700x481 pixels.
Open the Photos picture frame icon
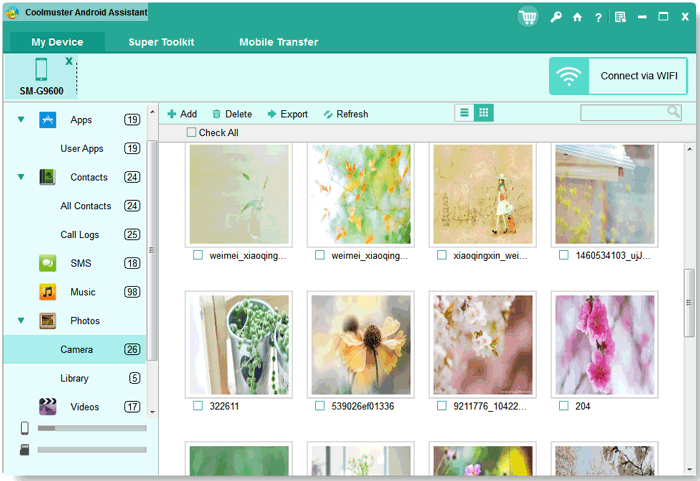point(47,321)
